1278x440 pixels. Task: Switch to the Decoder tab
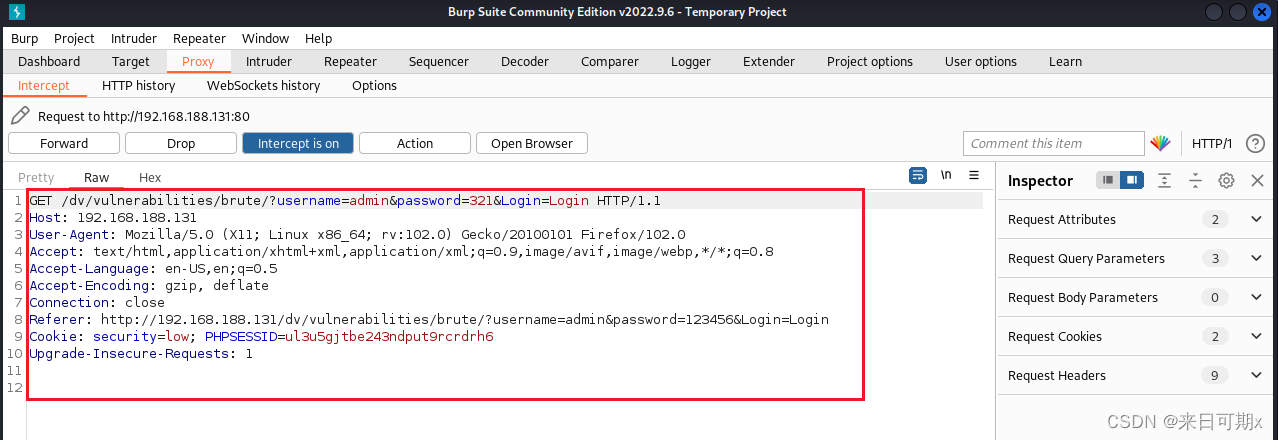(x=525, y=61)
